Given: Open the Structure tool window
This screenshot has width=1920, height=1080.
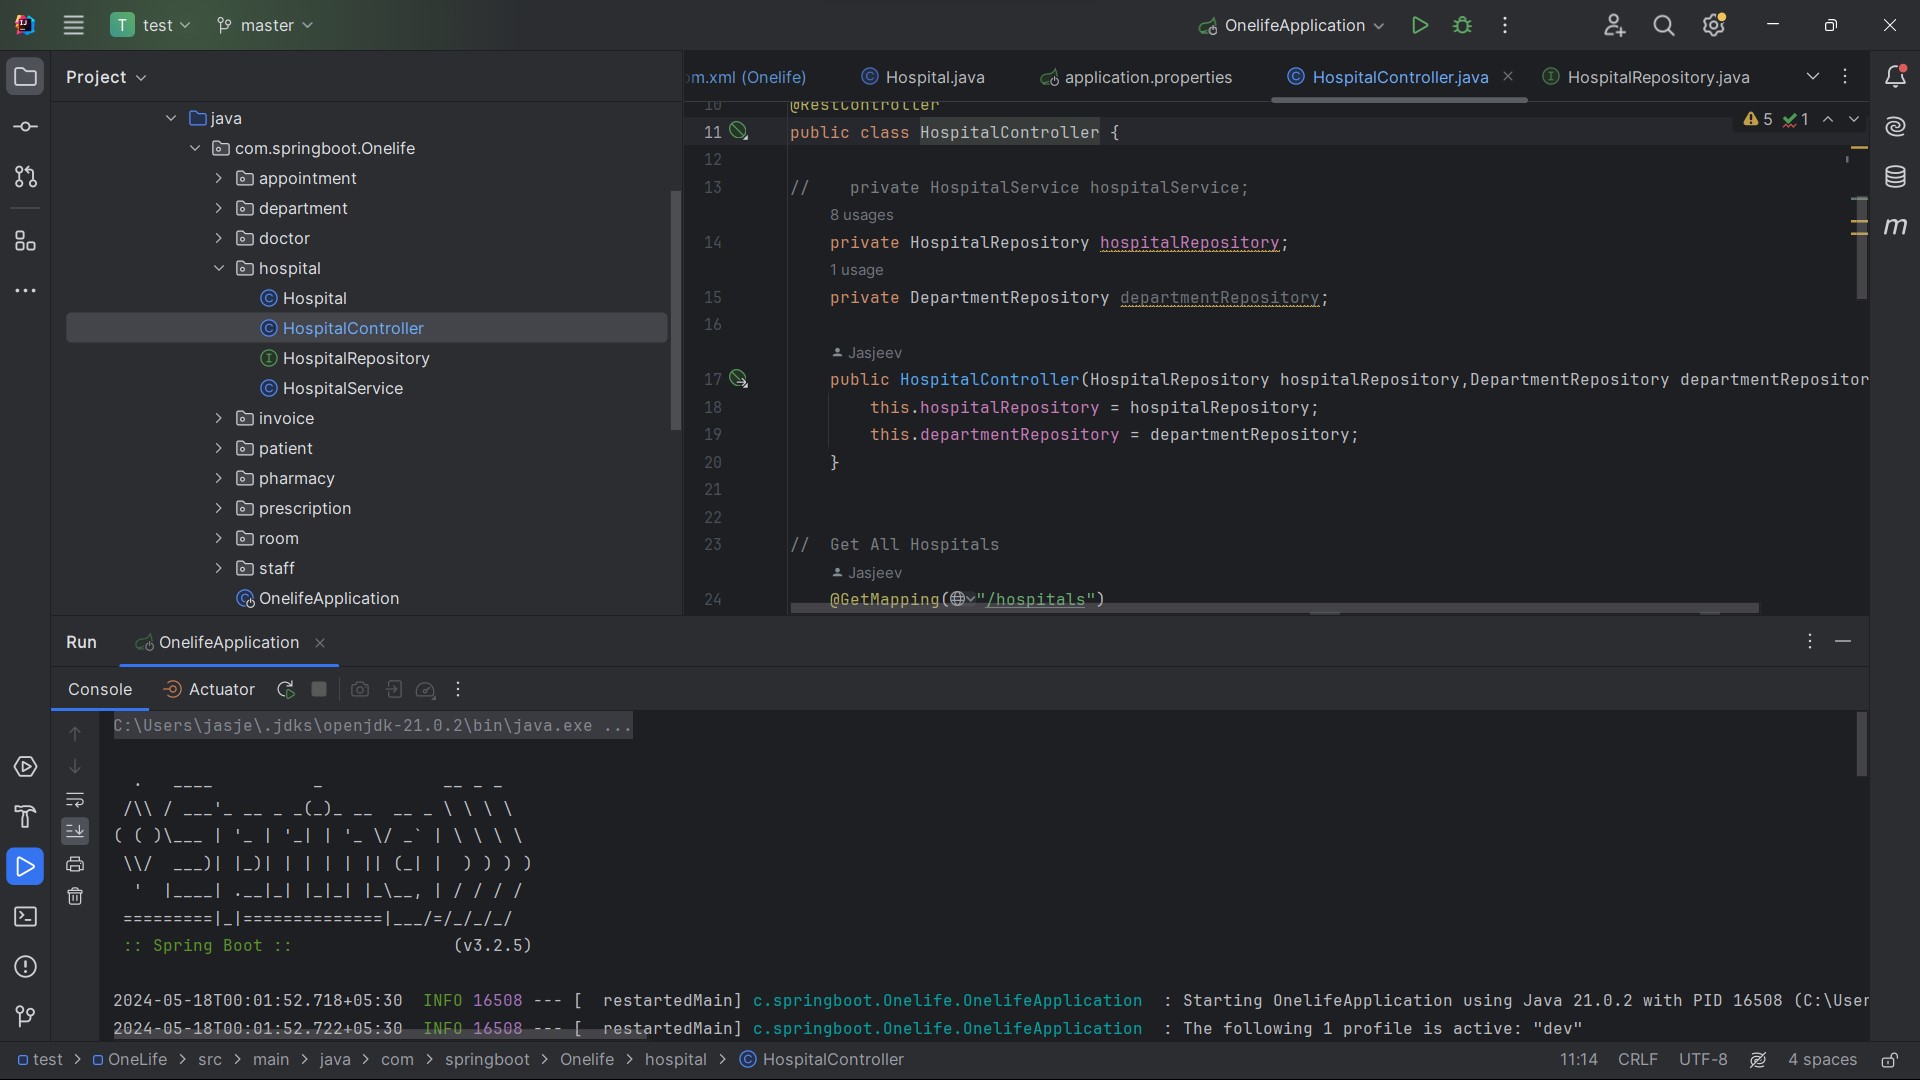Looking at the screenshot, I should click(26, 241).
